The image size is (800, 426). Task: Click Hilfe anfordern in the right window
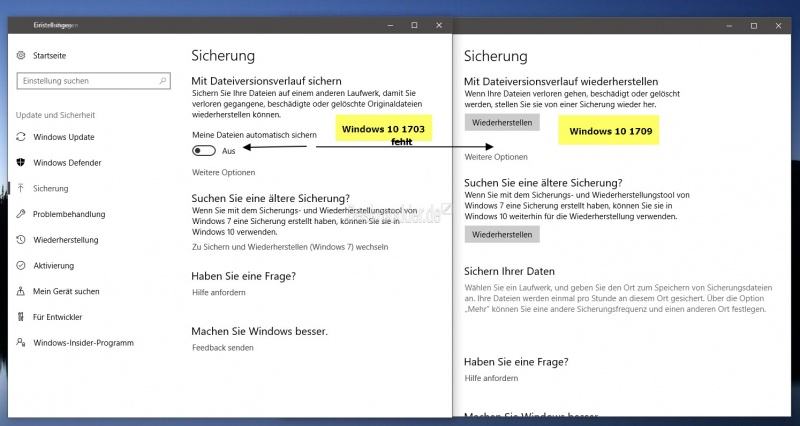491,378
